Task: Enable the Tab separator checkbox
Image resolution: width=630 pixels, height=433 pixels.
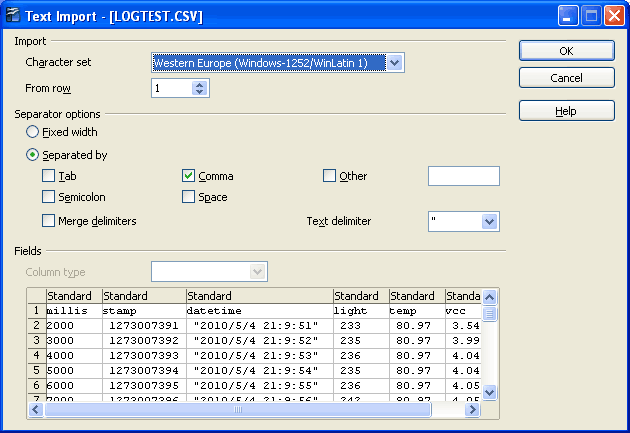Action: coord(49,176)
